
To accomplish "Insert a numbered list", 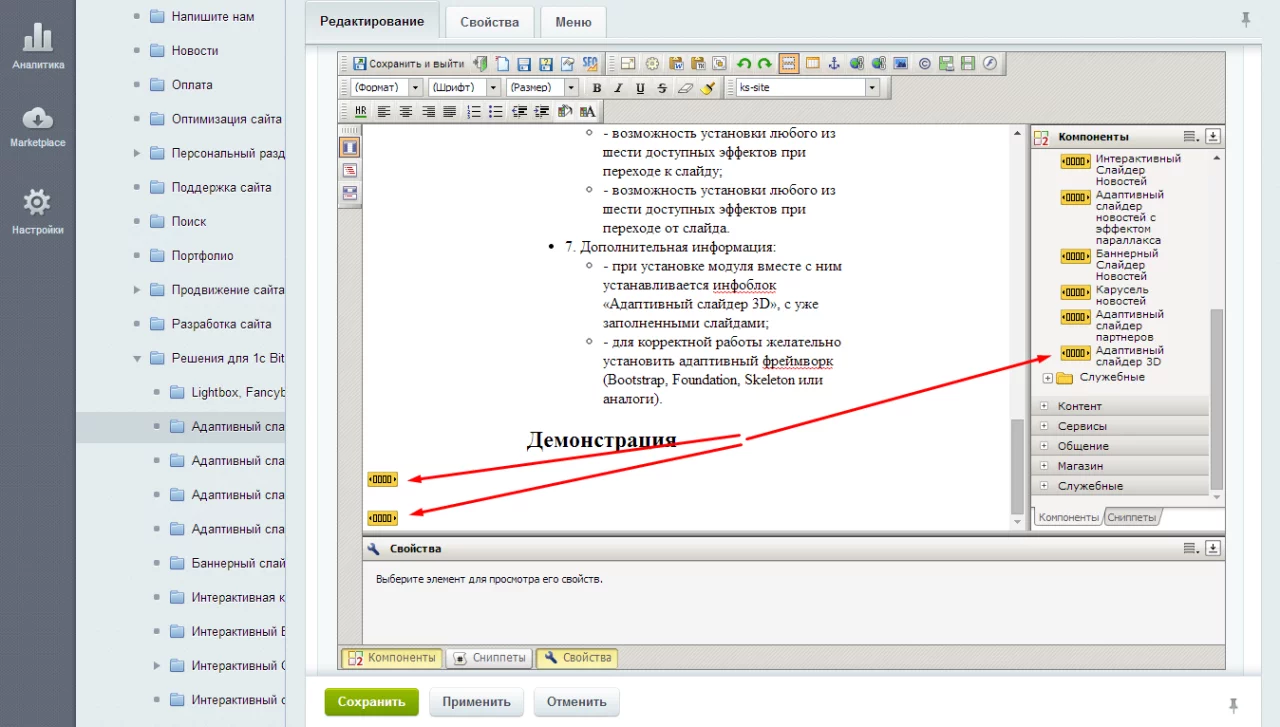I will (474, 111).
